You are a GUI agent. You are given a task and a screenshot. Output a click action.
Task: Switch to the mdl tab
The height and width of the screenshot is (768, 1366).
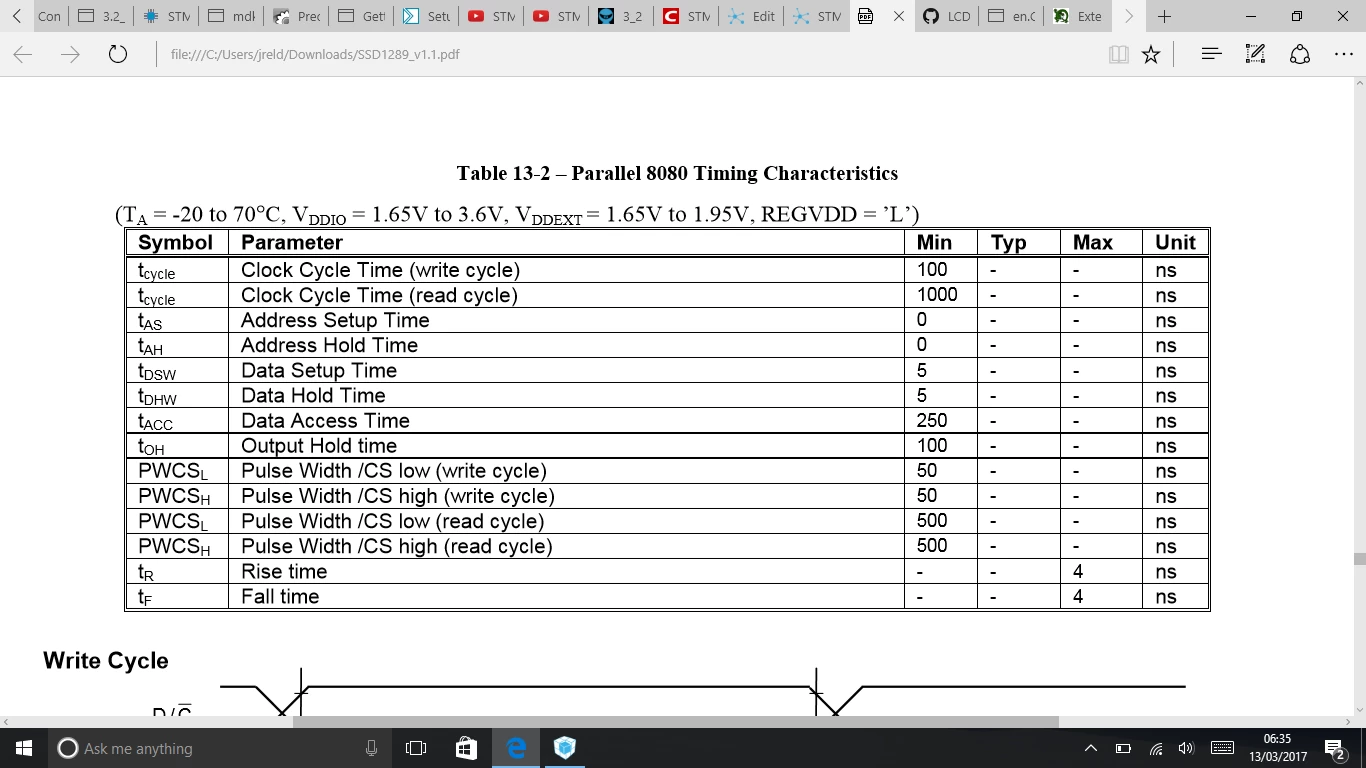pos(232,16)
